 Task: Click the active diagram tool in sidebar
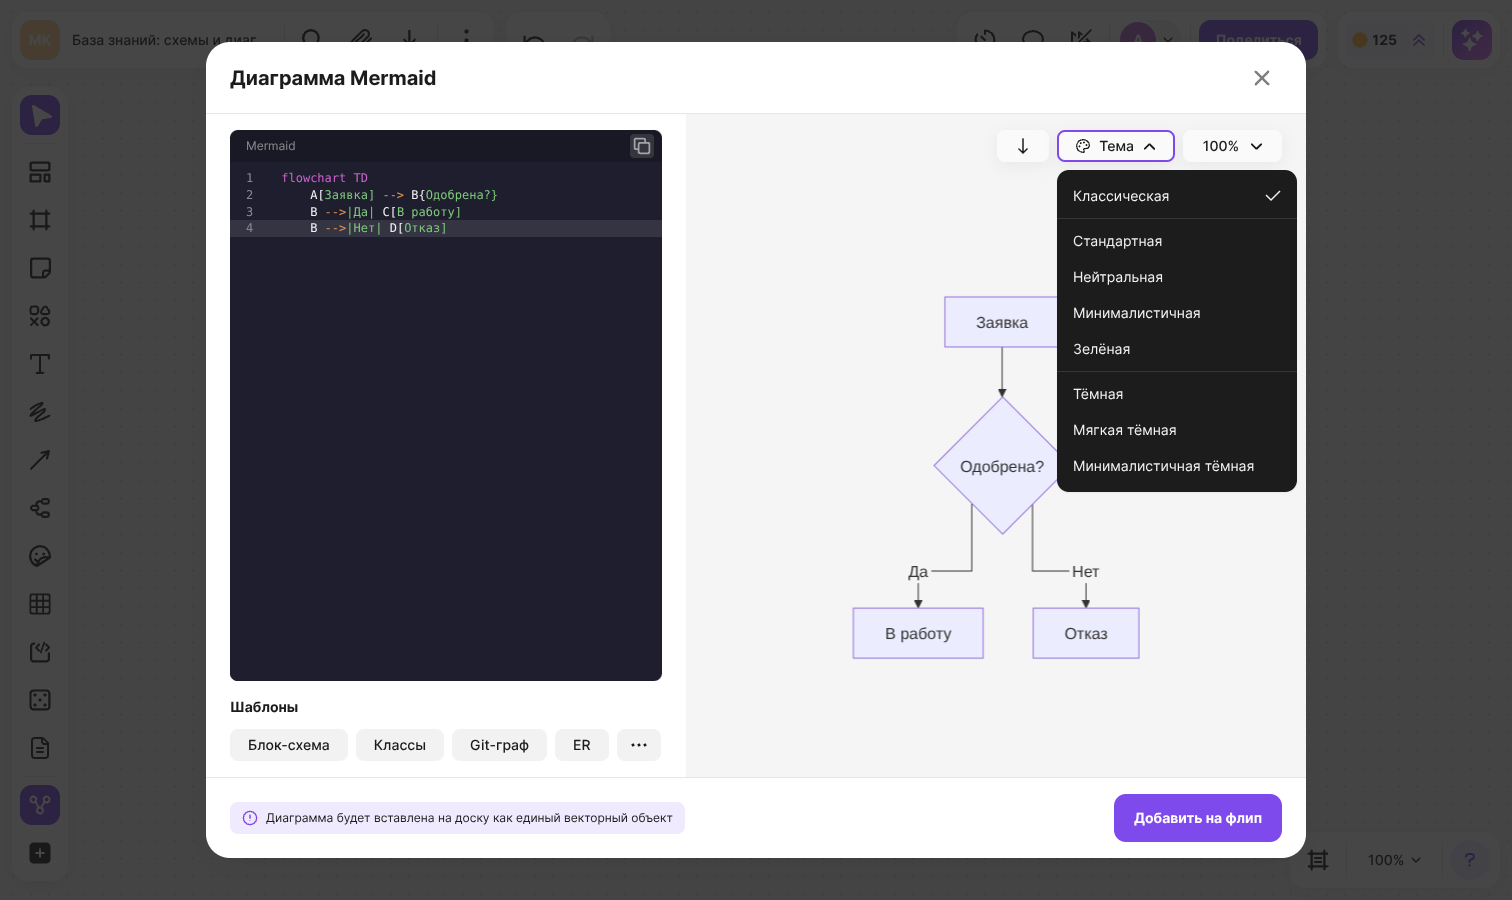40,805
